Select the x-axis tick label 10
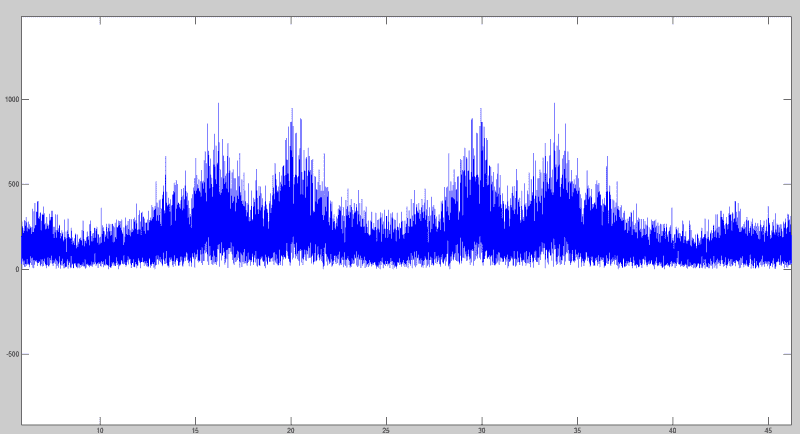Image resolution: width=800 pixels, height=434 pixels. 100,430
